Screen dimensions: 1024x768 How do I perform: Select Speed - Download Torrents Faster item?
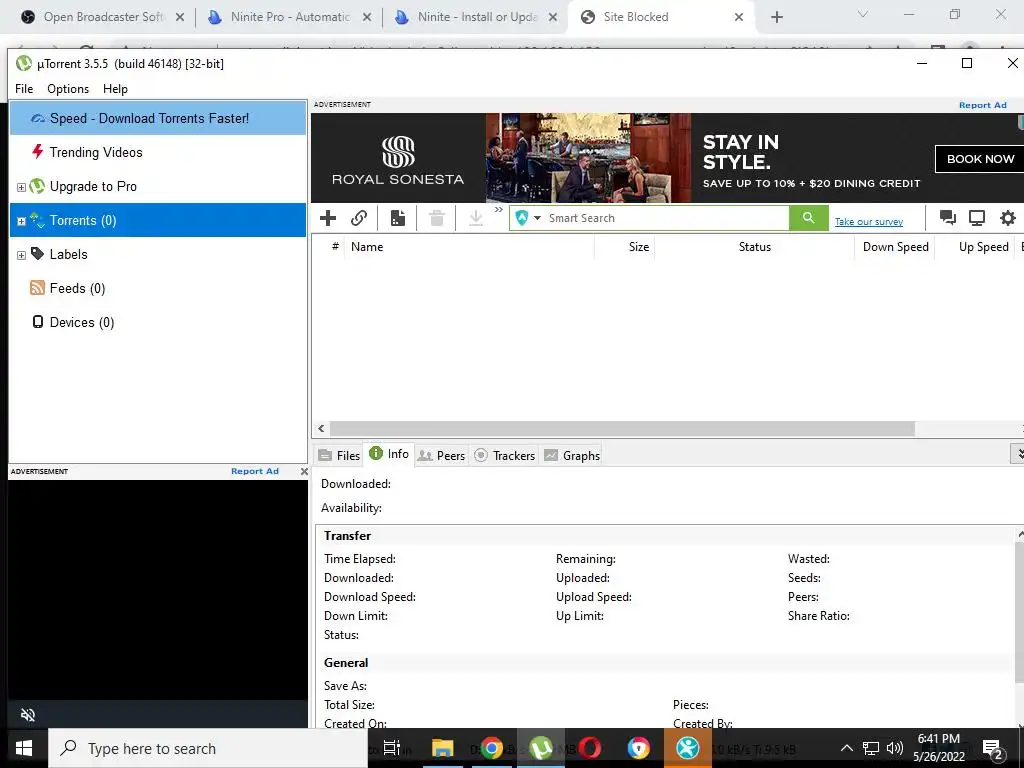pos(158,118)
